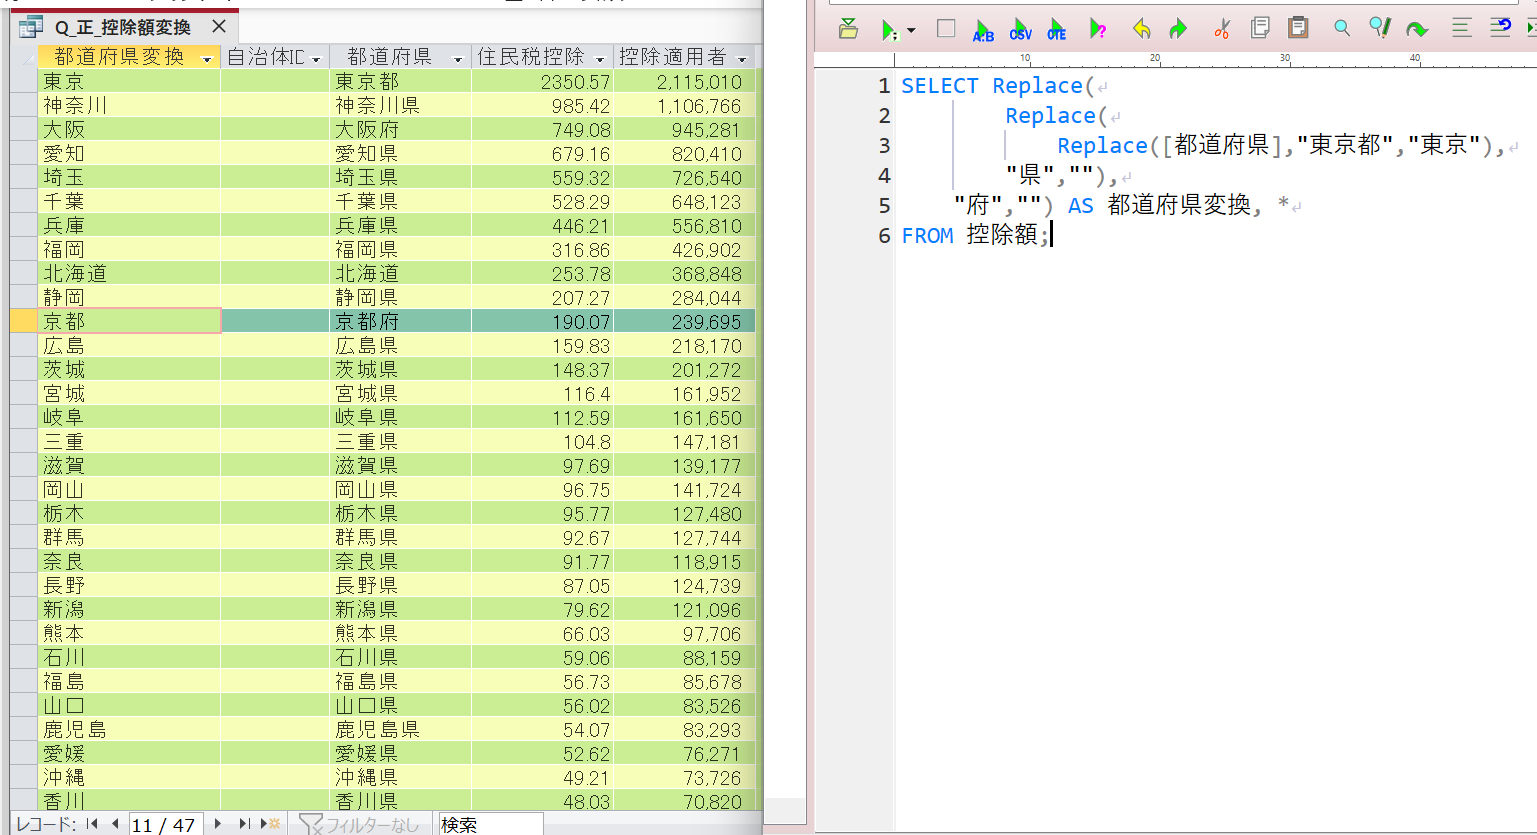Click the 鹿児島県 cell
The width and height of the screenshot is (1537, 835).
[400, 729]
